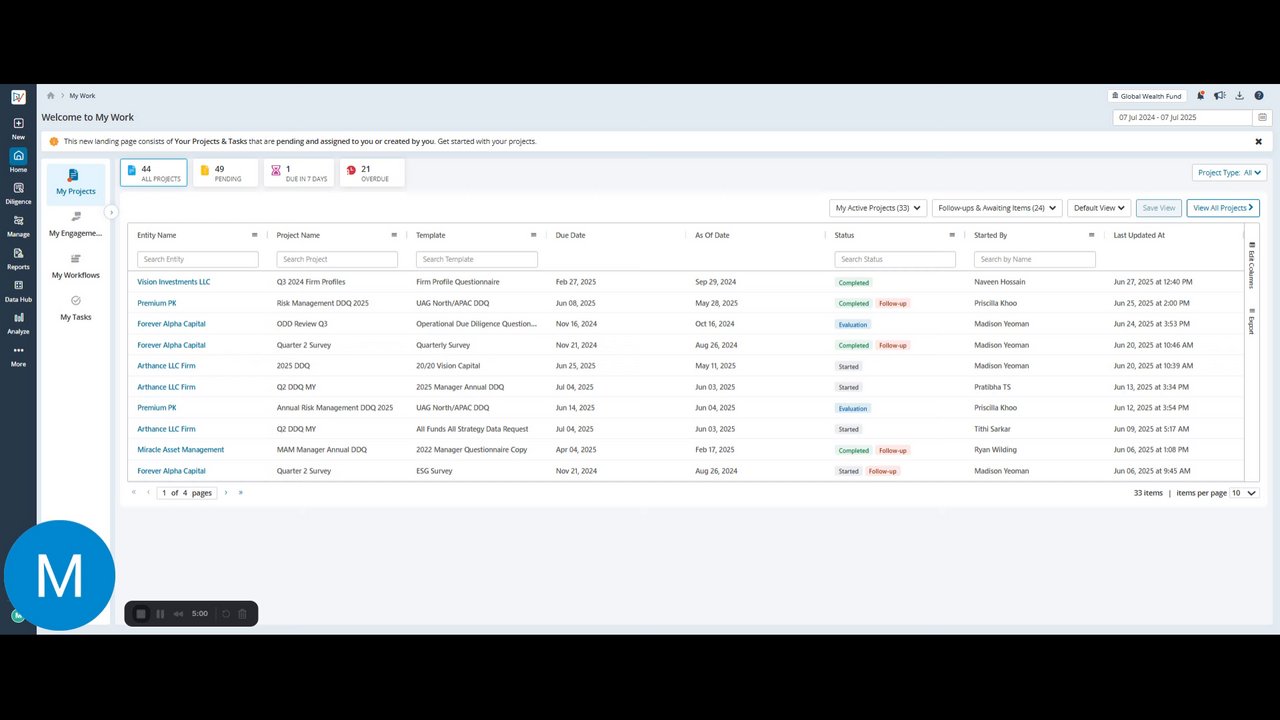
Task: Open Vision Investments LLC entity link
Action: tap(173, 282)
